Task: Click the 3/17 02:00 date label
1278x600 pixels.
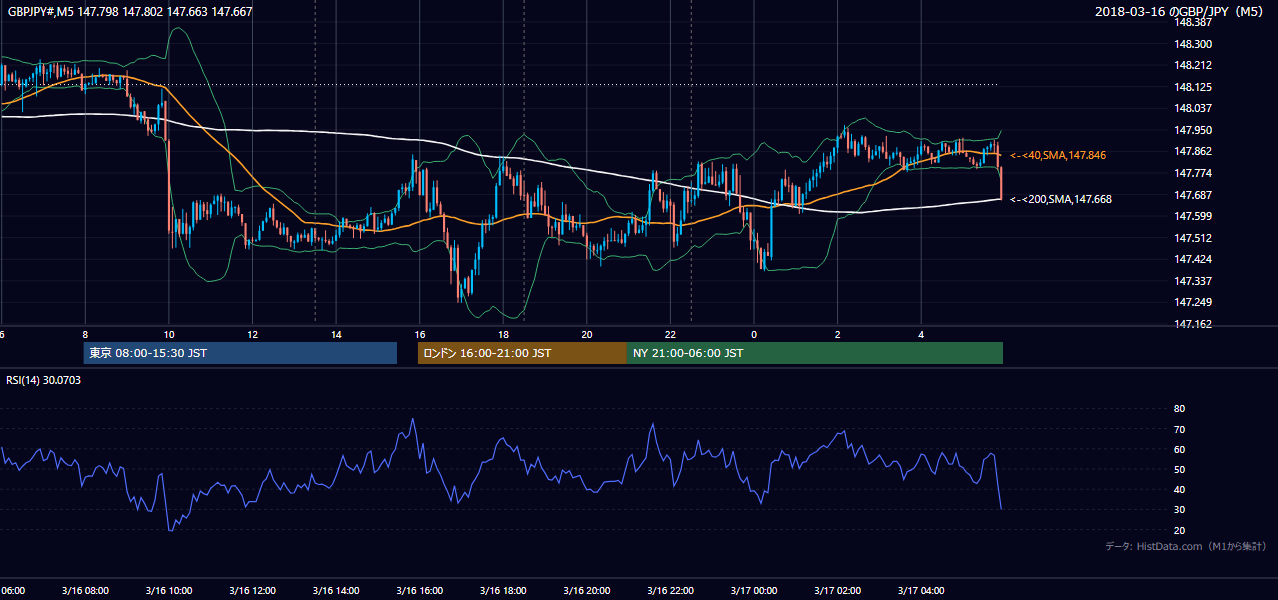Action: pos(838,590)
